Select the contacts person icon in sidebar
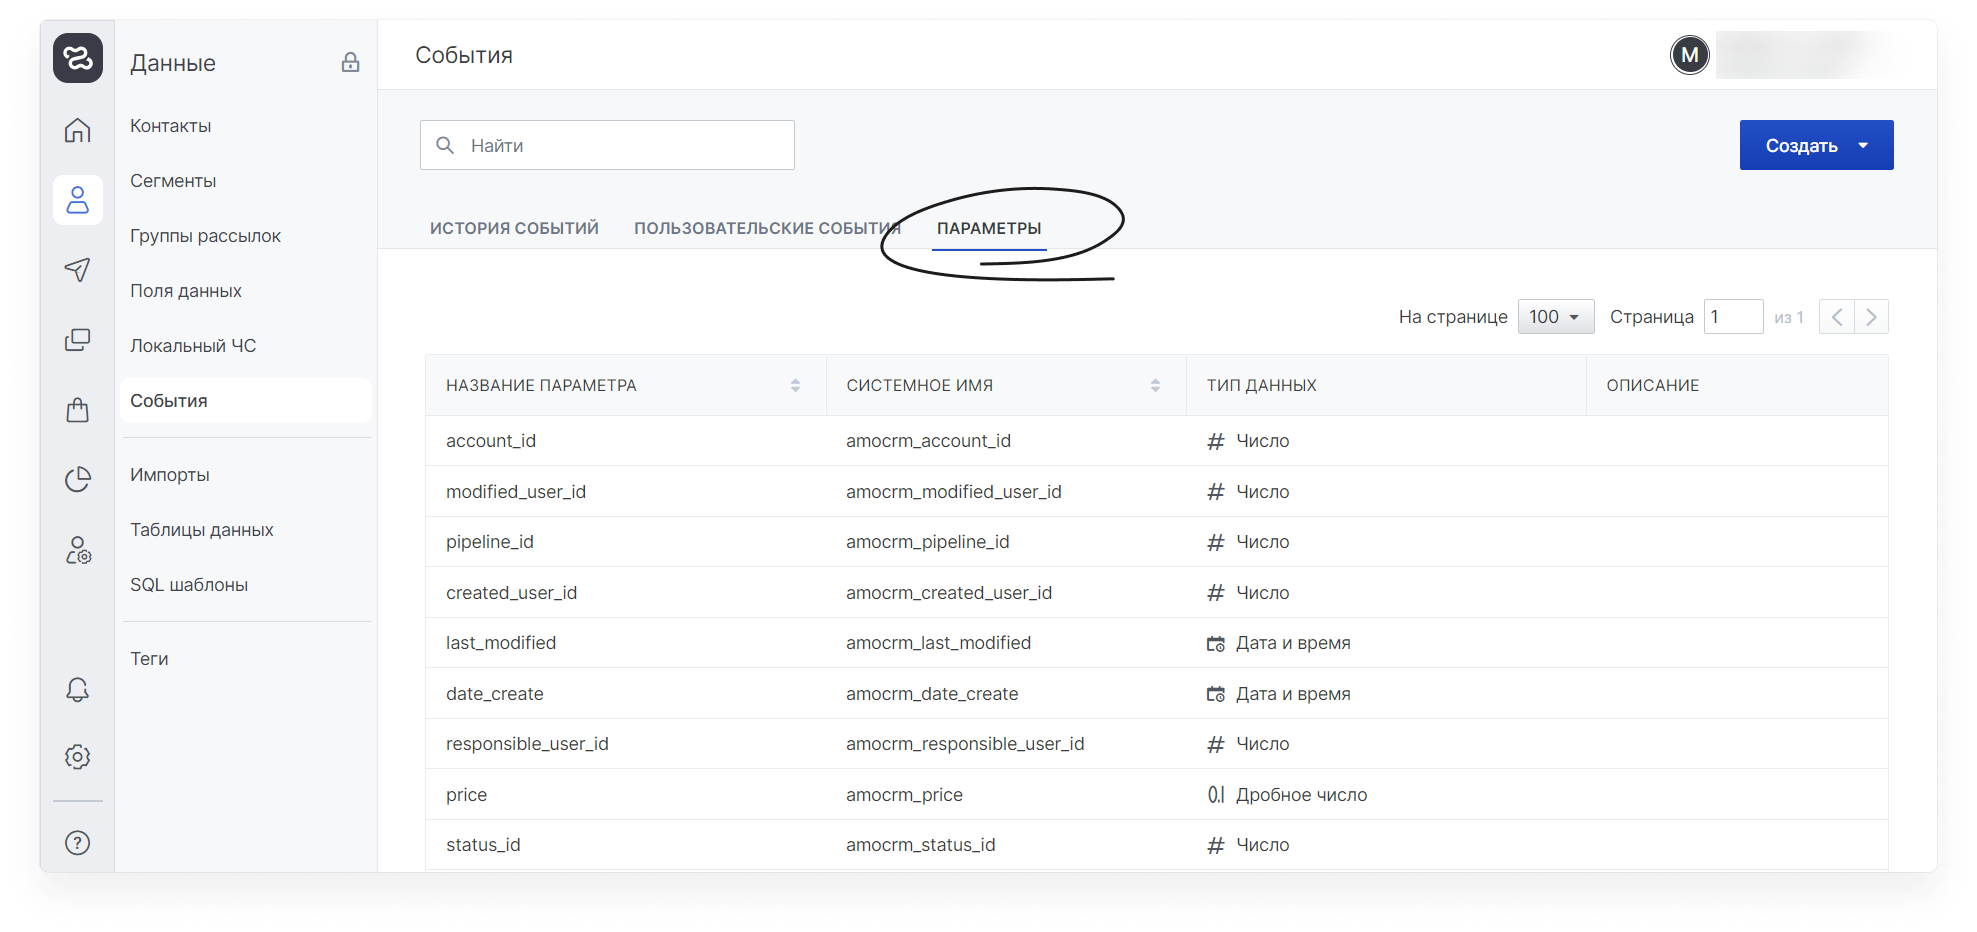This screenshot has height=932, width=1977. coord(78,200)
